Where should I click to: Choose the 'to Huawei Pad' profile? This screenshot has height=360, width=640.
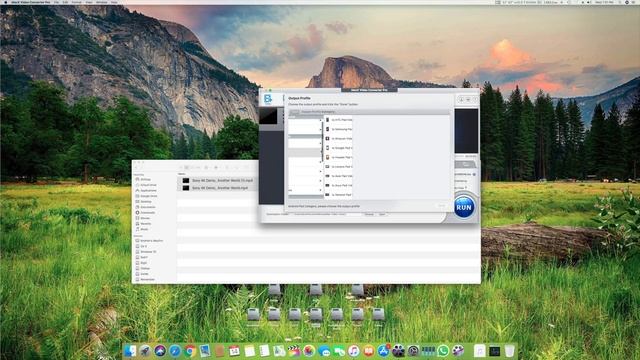tap(339, 157)
